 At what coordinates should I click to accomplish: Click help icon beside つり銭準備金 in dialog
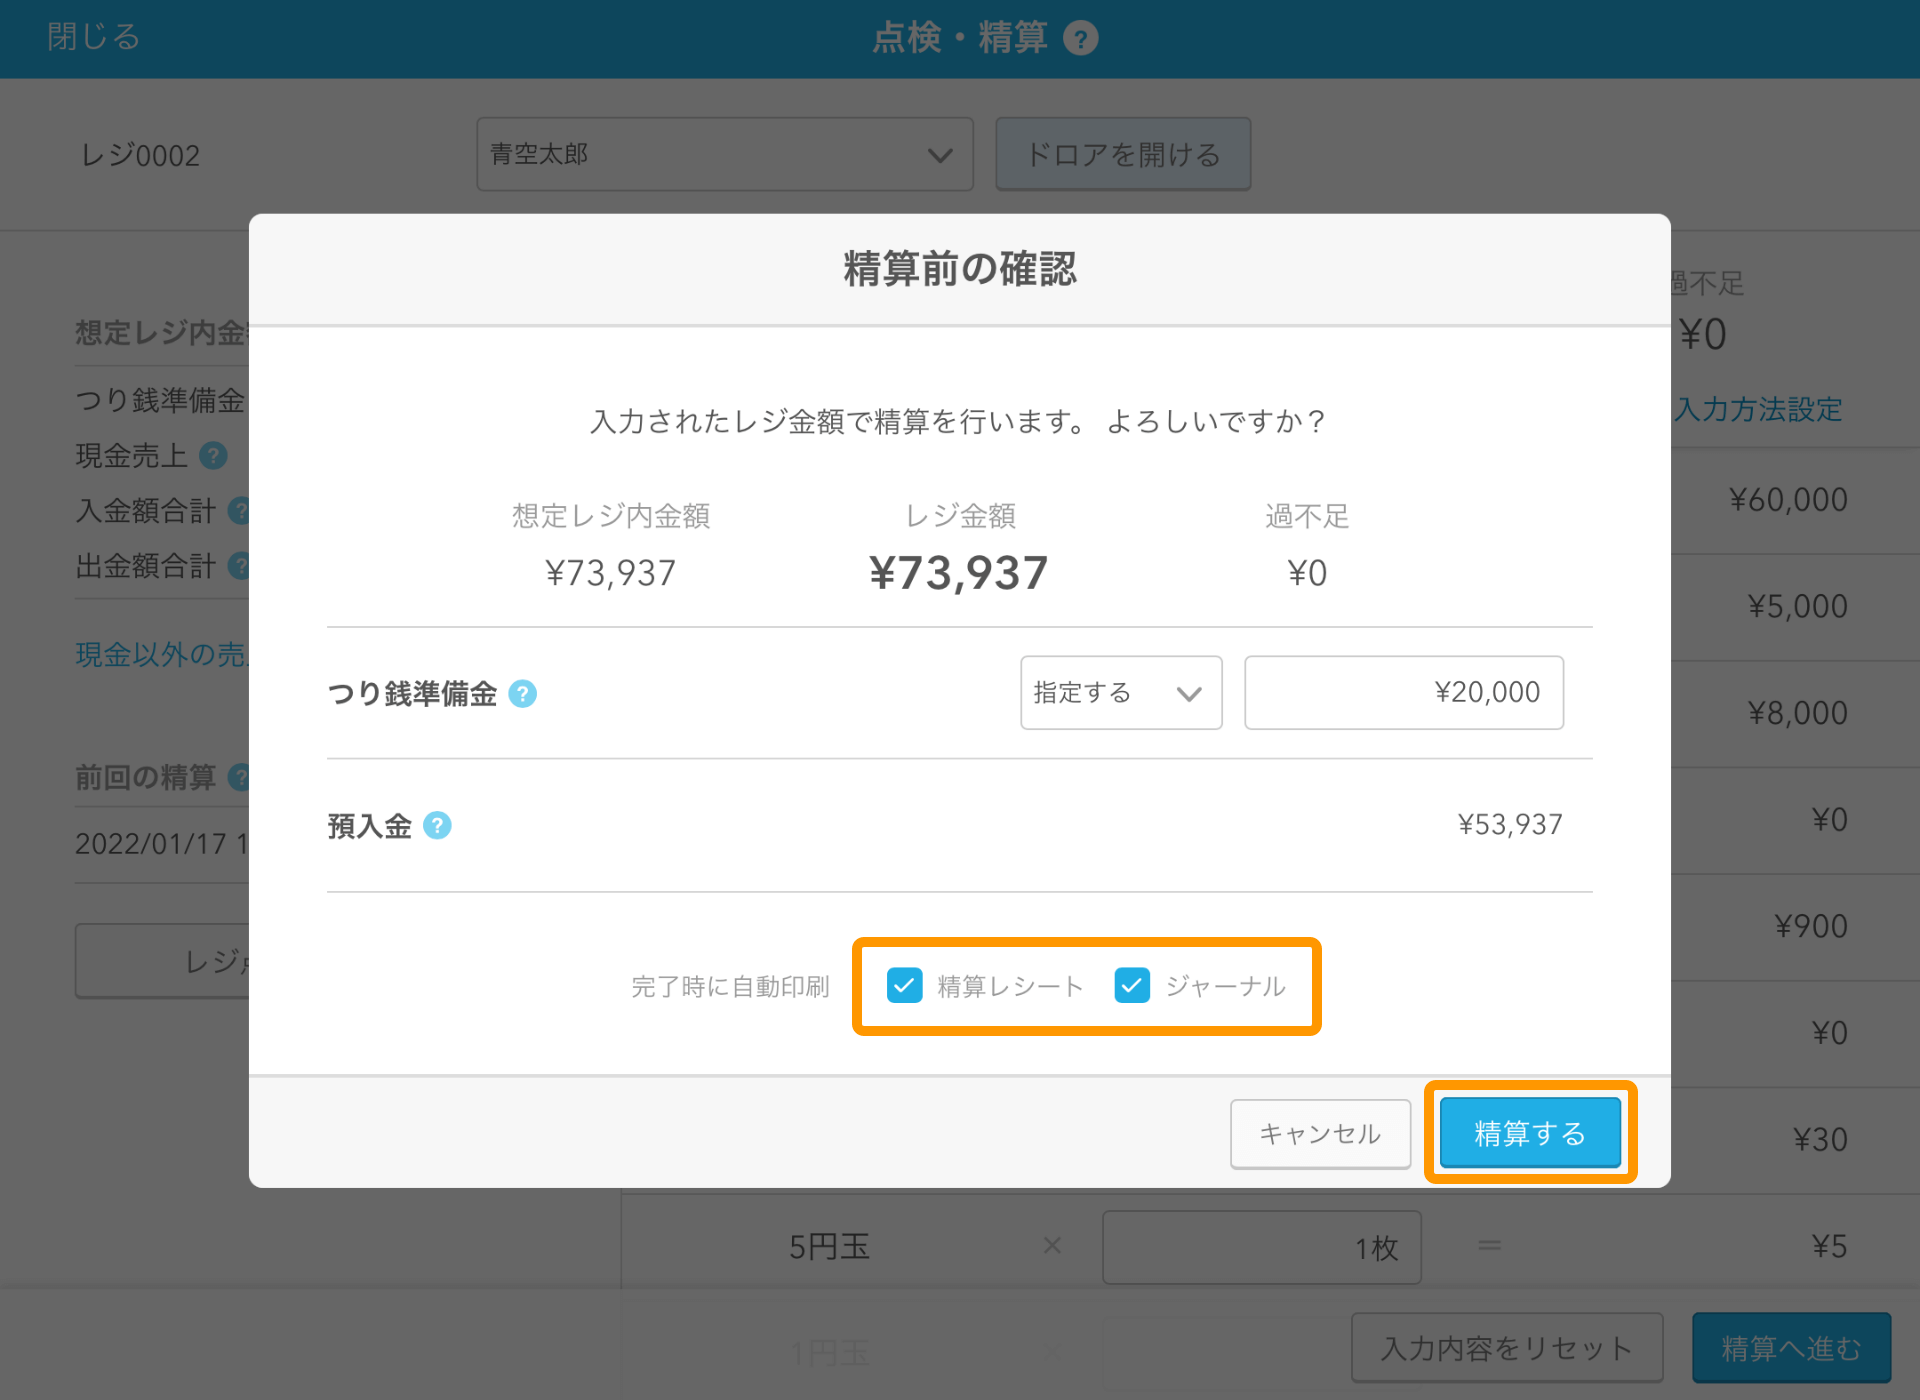[522, 693]
